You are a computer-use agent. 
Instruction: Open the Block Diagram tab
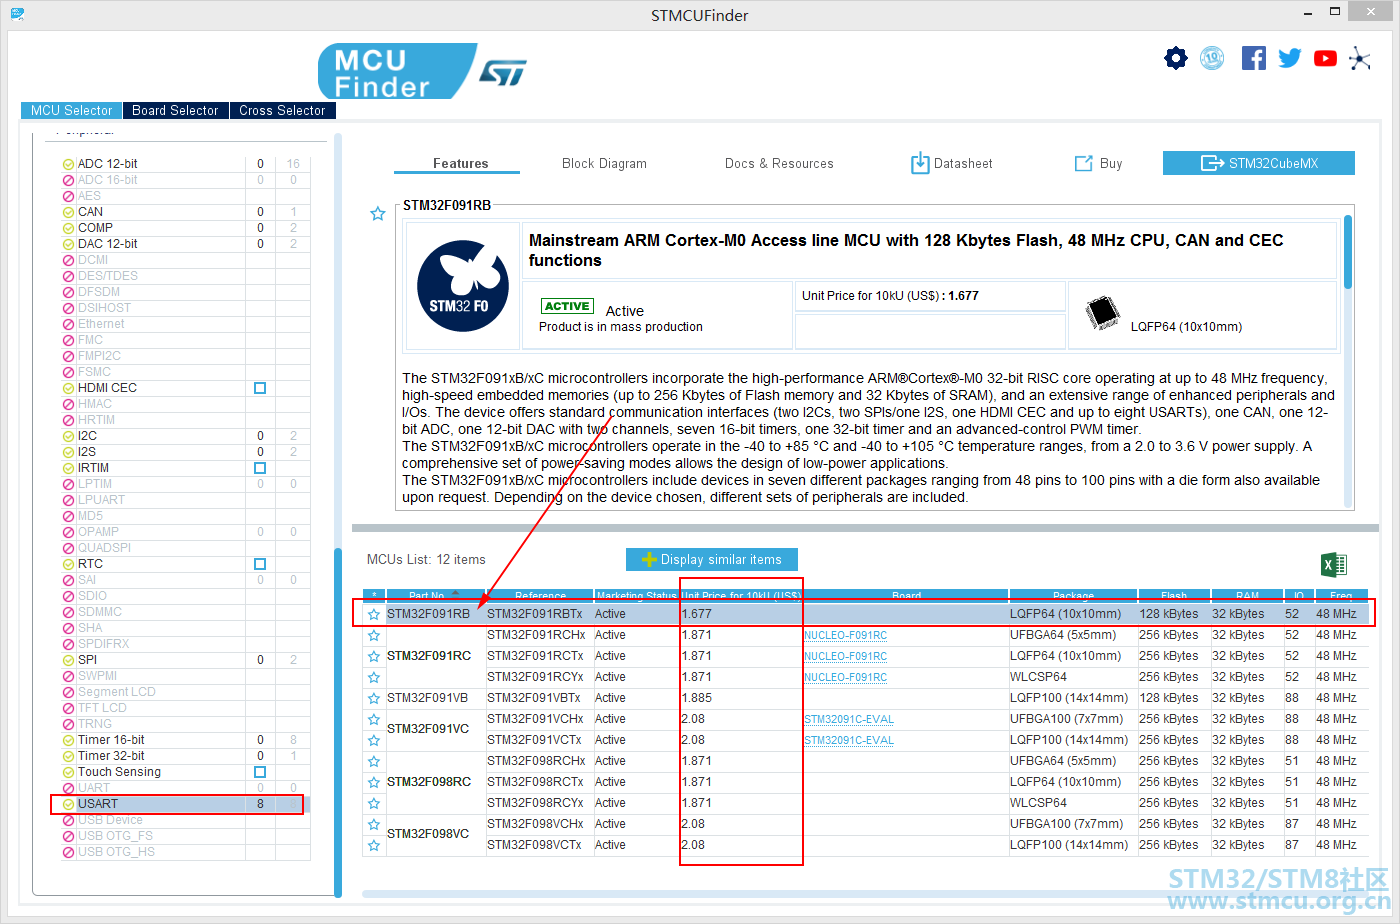pos(604,163)
